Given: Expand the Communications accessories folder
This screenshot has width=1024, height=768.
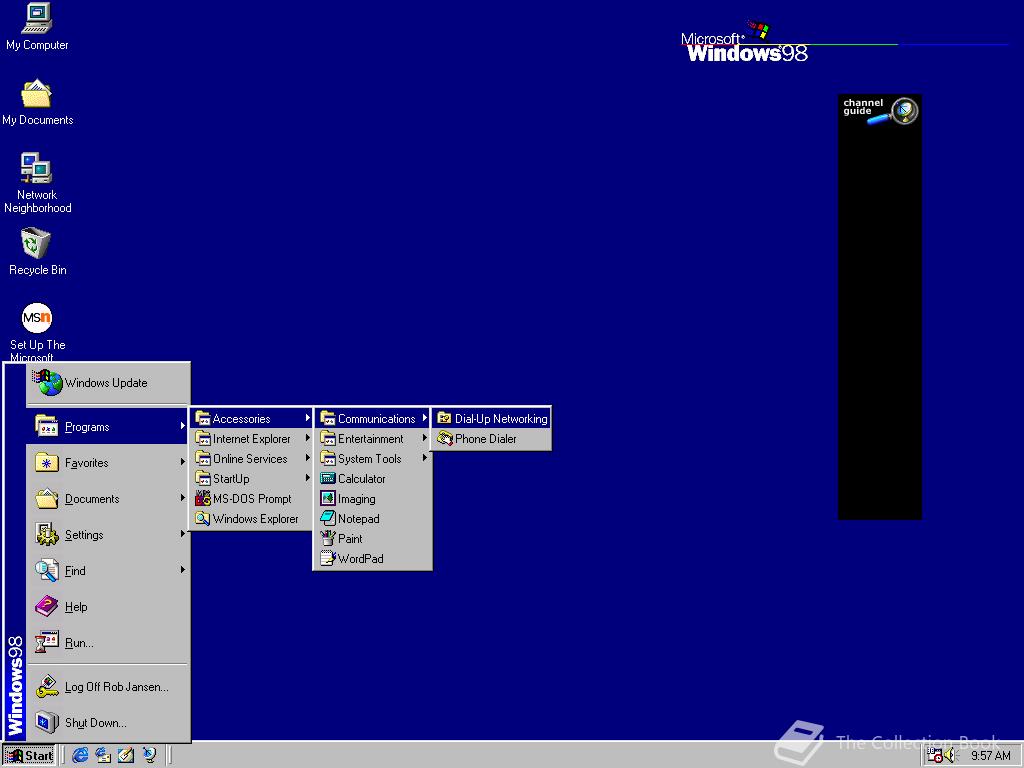Looking at the screenshot, I should pyautogui.click(x=373, y=419).
